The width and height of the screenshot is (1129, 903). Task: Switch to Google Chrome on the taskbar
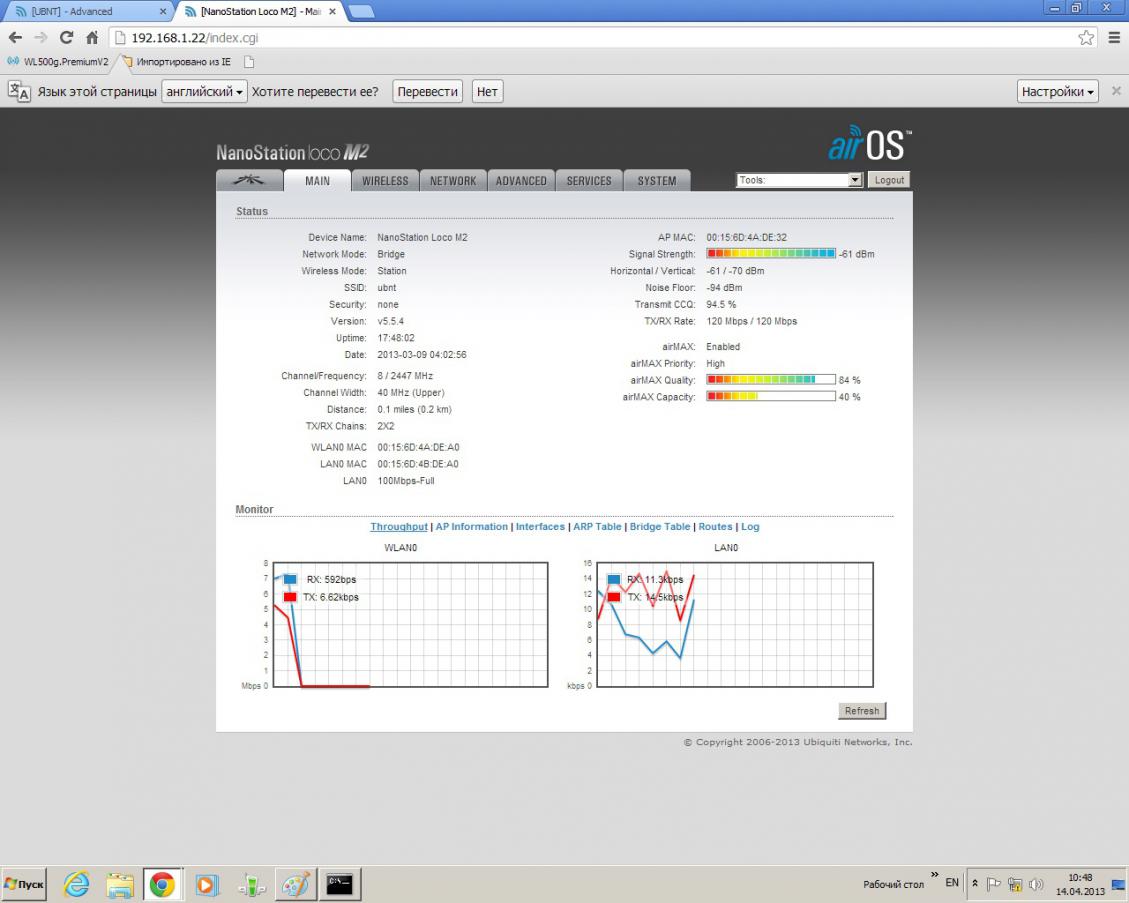click(x=163, y=884)
